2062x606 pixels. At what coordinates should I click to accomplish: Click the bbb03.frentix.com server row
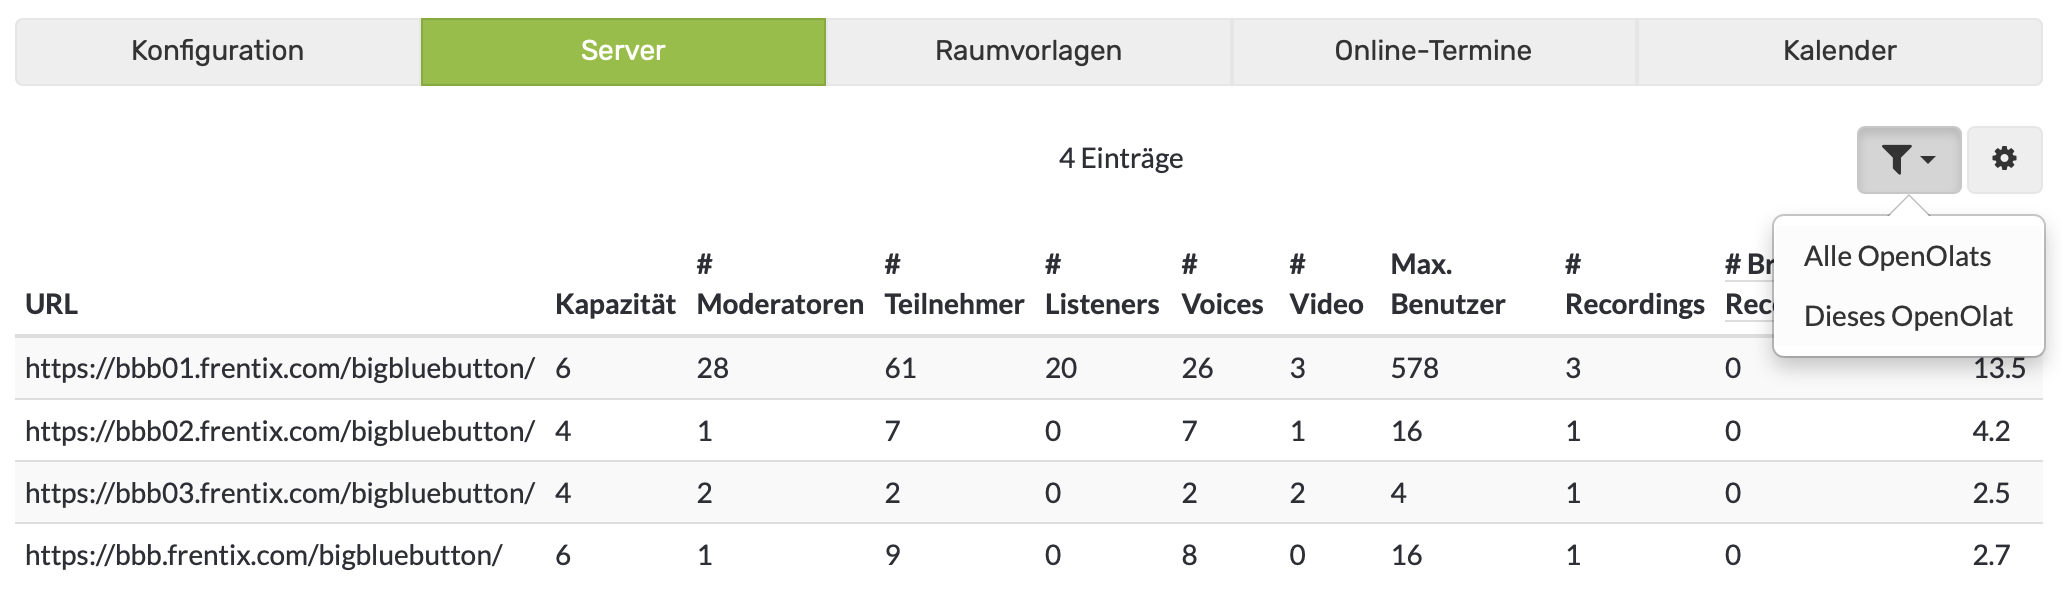tap(280, 493)
